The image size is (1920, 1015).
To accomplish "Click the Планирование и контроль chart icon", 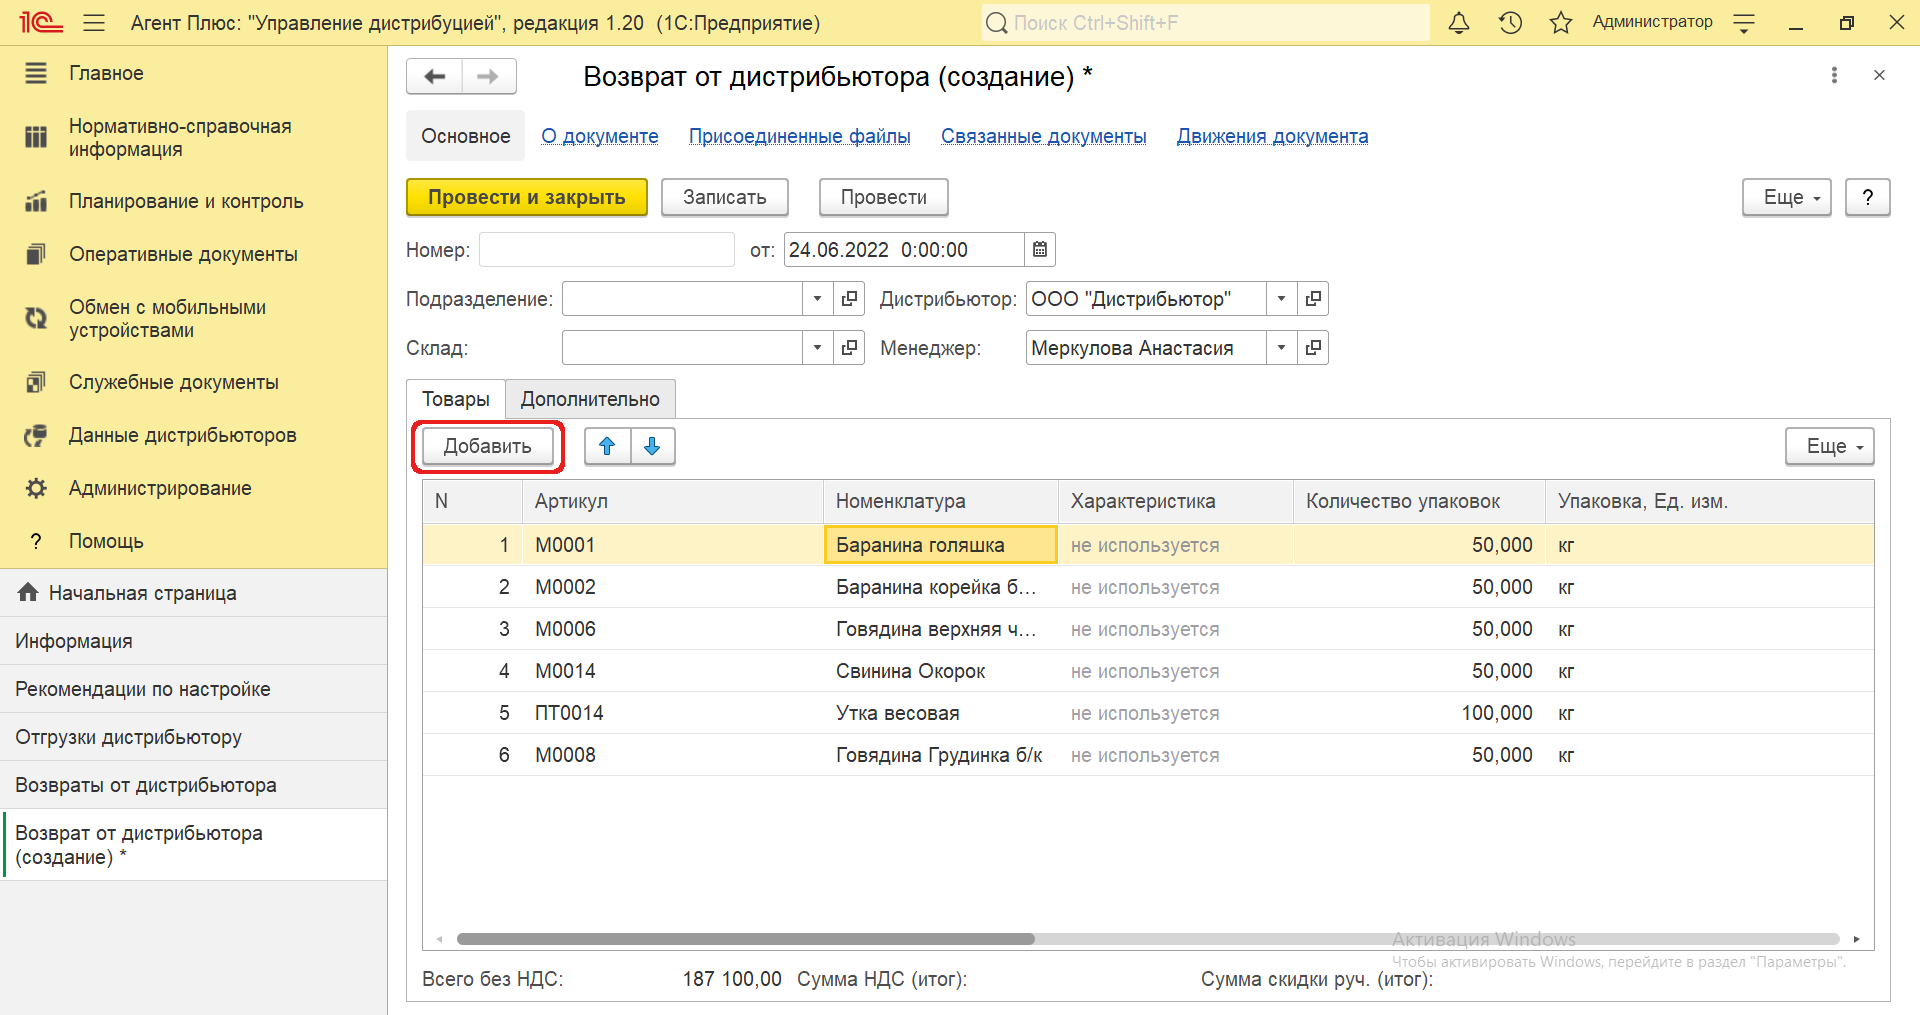I will (x=36, y=201).
